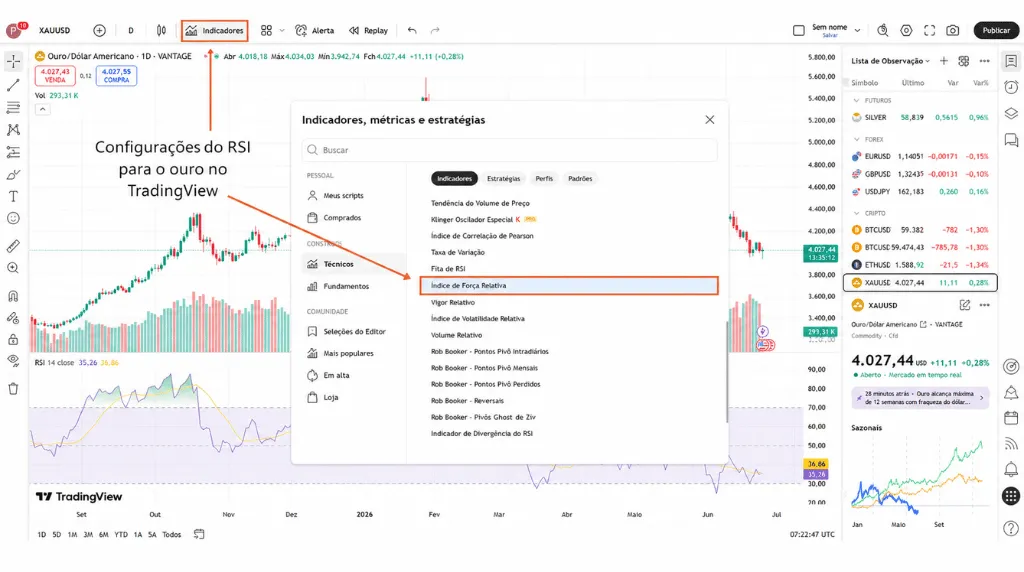Select EURUSD row in watchlist
The image size is (1024, 572).
pyautogui.click(x=920, y=156)
